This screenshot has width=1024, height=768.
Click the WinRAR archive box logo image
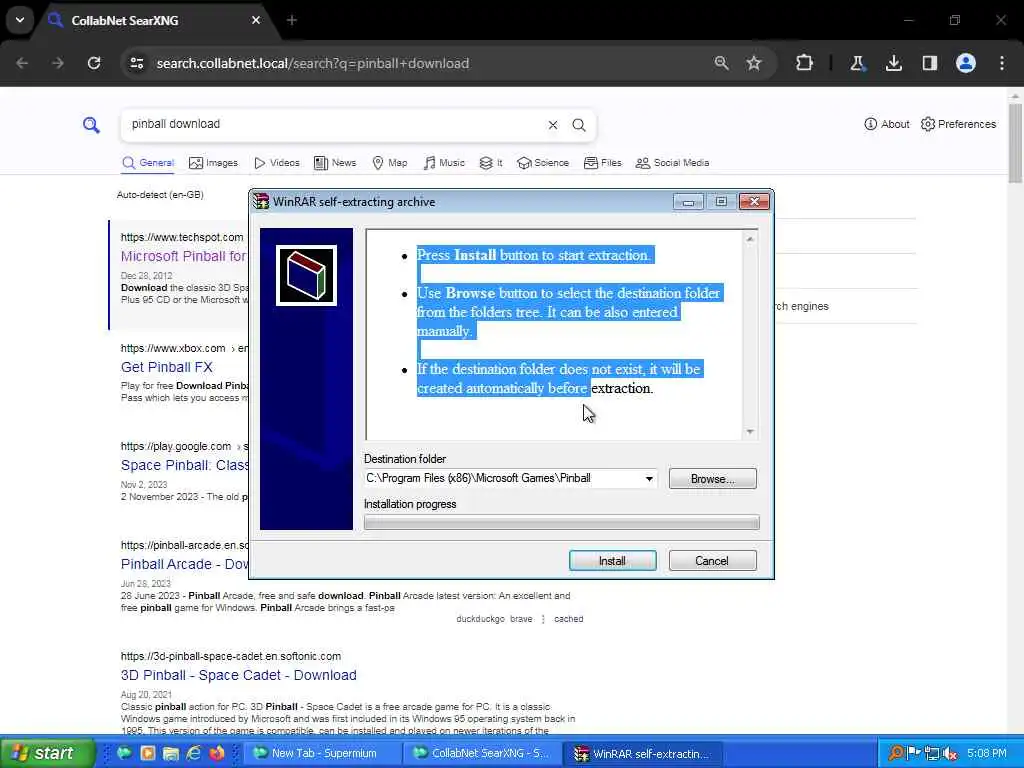(306, 276)
